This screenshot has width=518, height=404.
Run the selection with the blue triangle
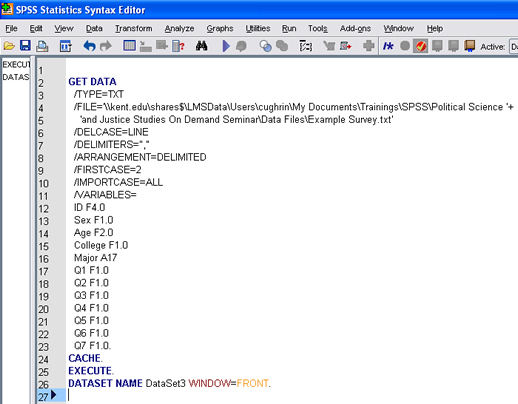pyautogui.click(x=226, y=46)
